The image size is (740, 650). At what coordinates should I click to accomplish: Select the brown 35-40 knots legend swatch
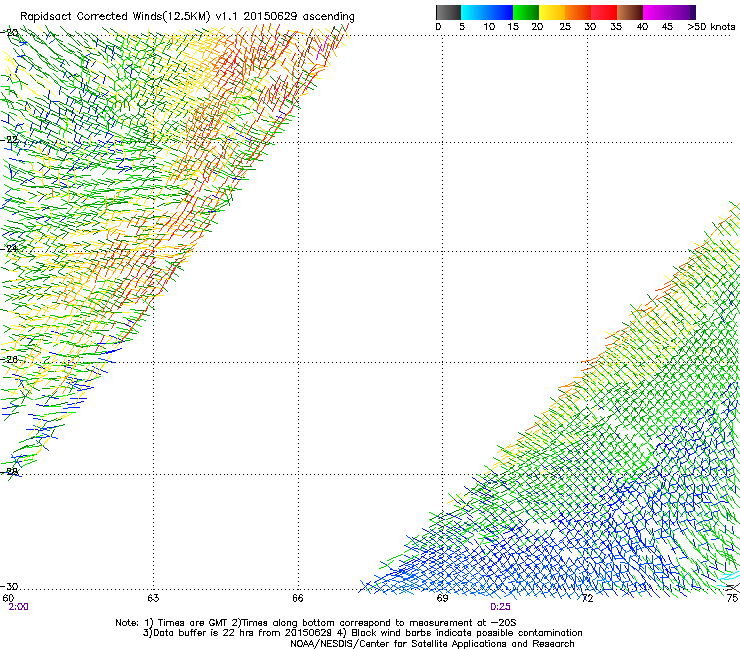point(630,12)
